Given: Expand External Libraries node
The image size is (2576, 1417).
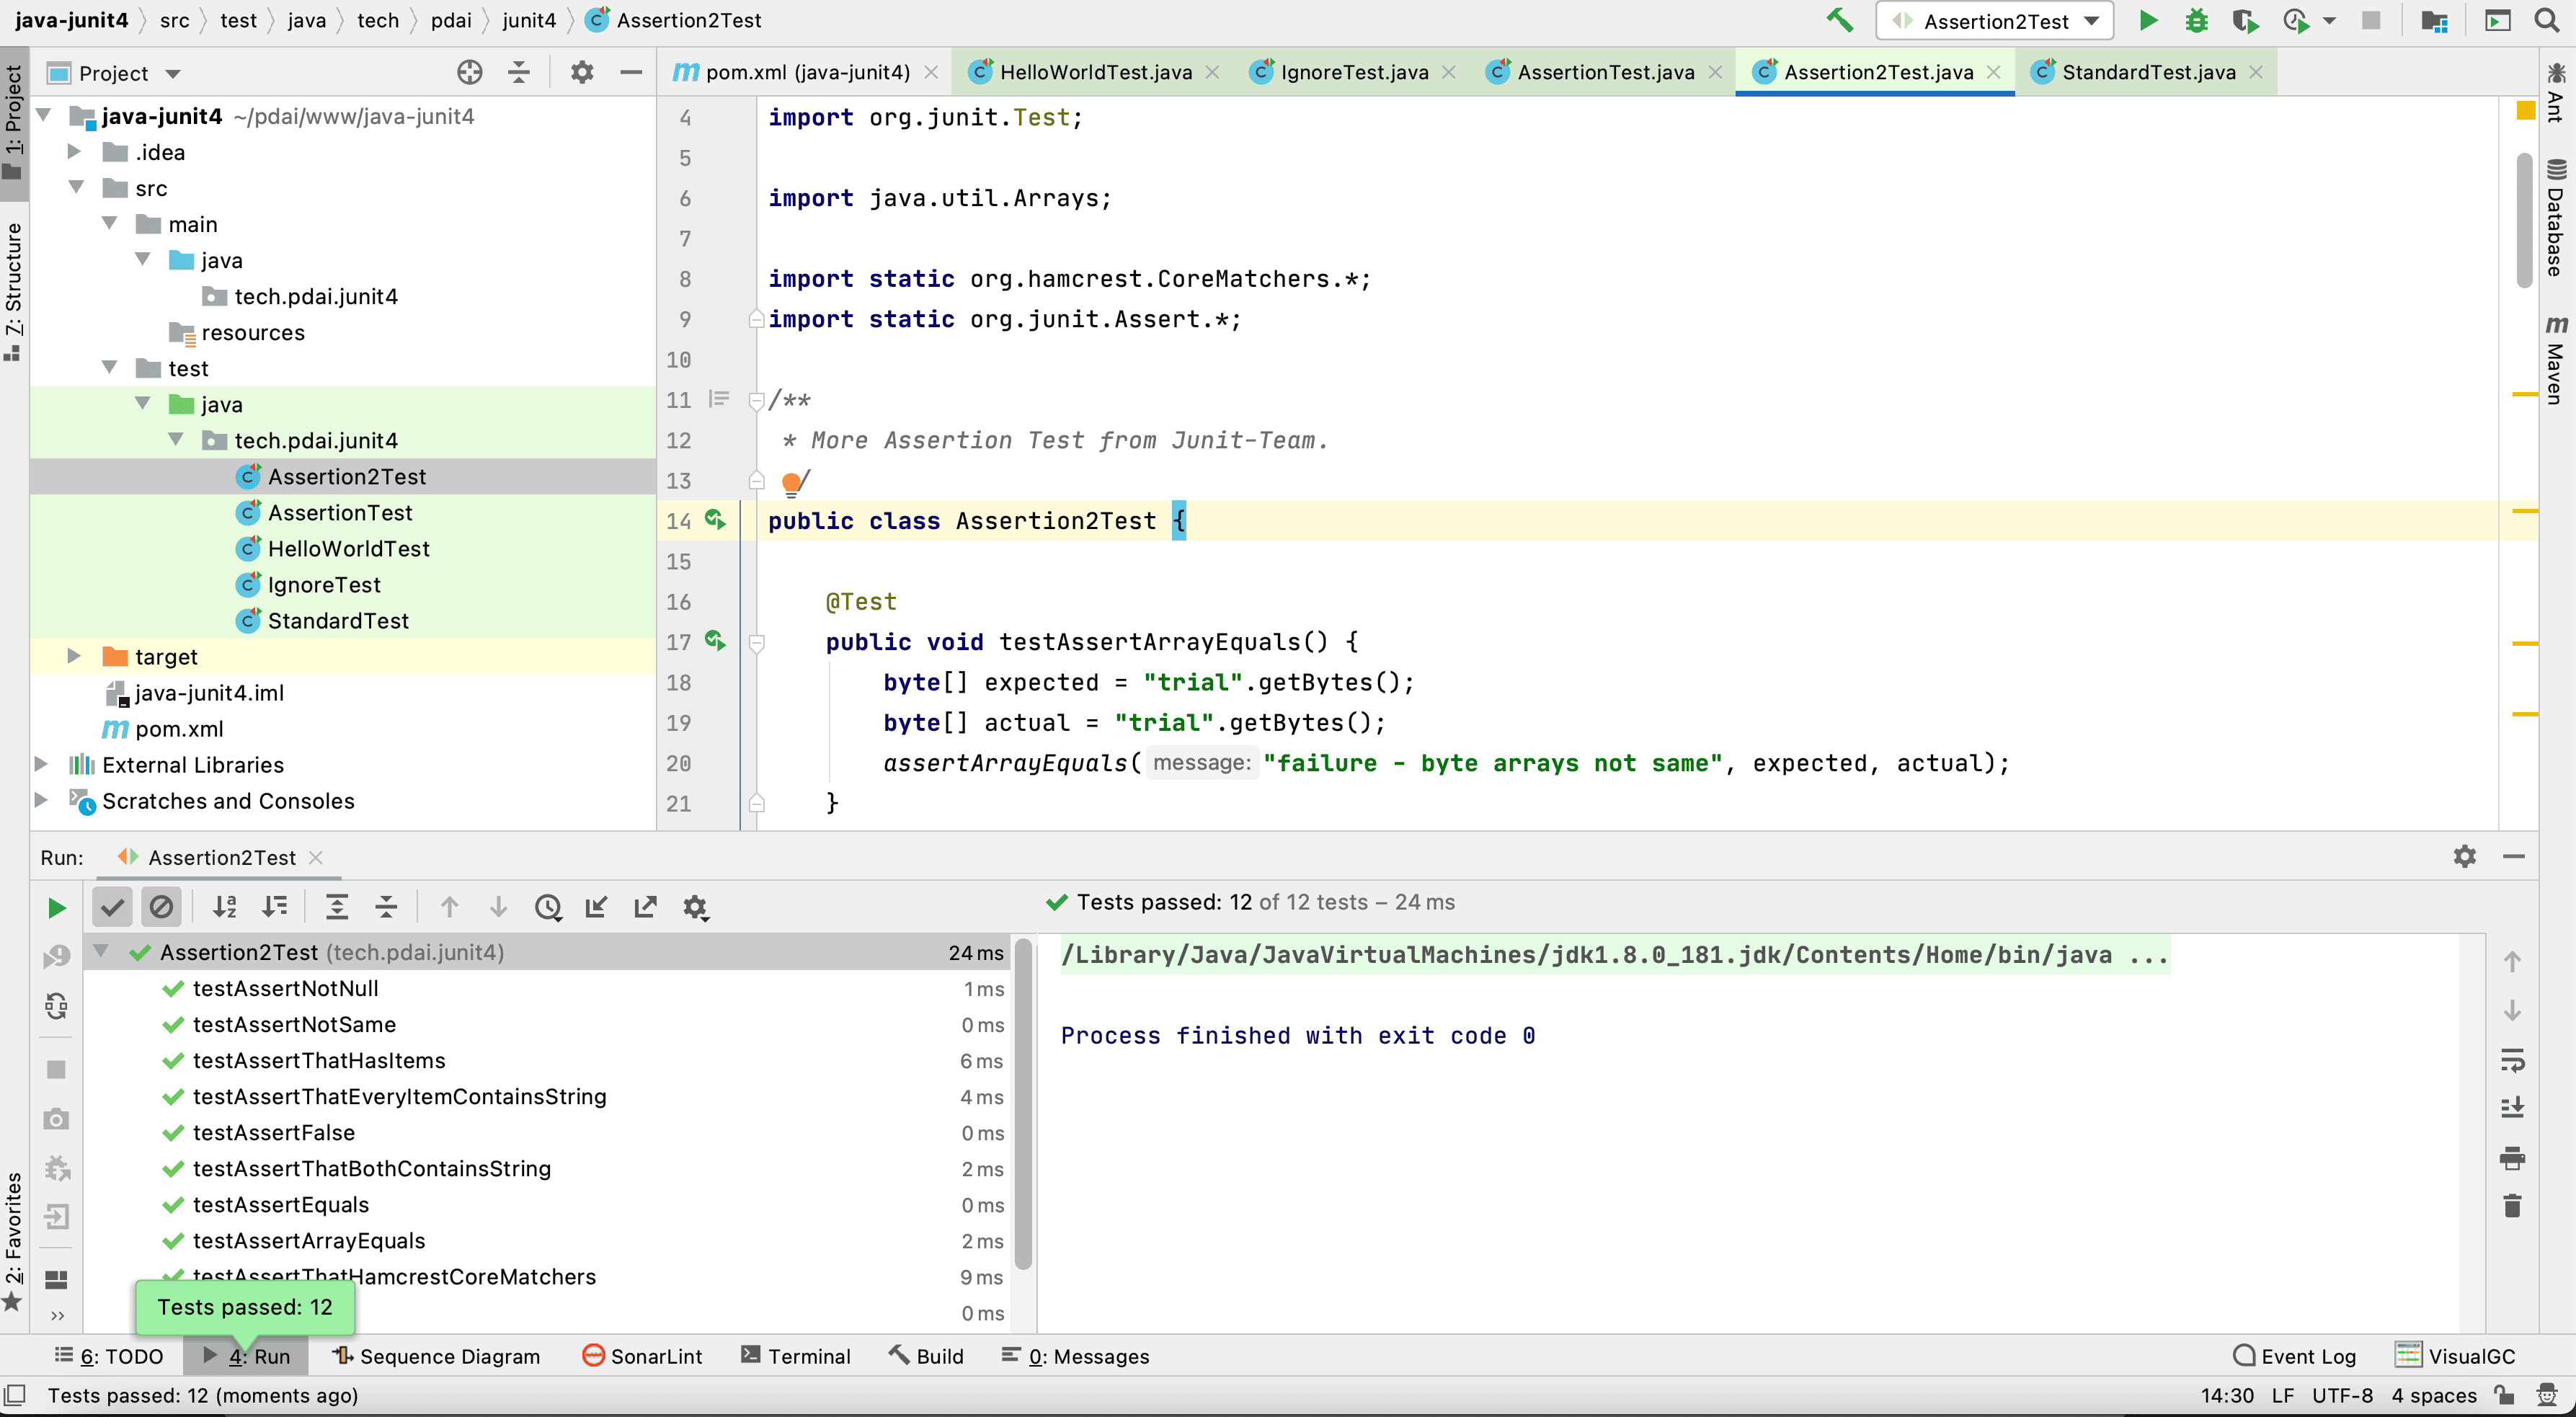Looking at the screenshot, I should click(41, 765).
